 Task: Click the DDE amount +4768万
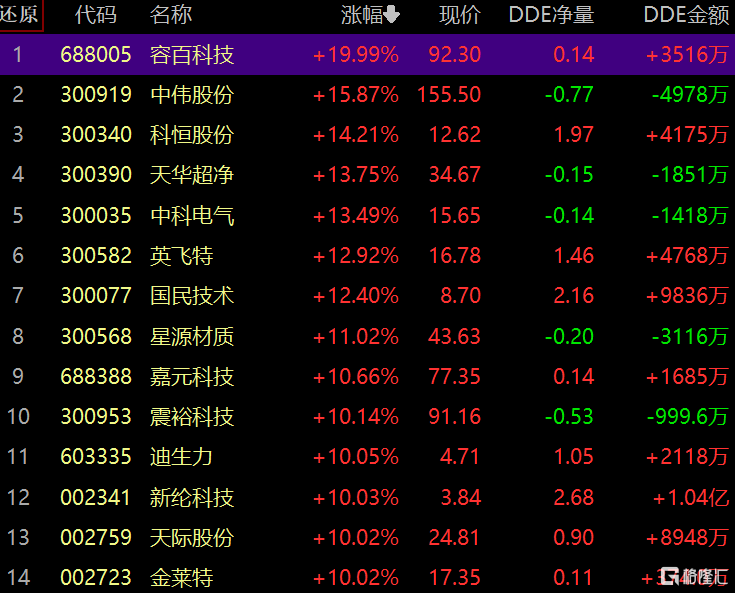tap(687, 256)
